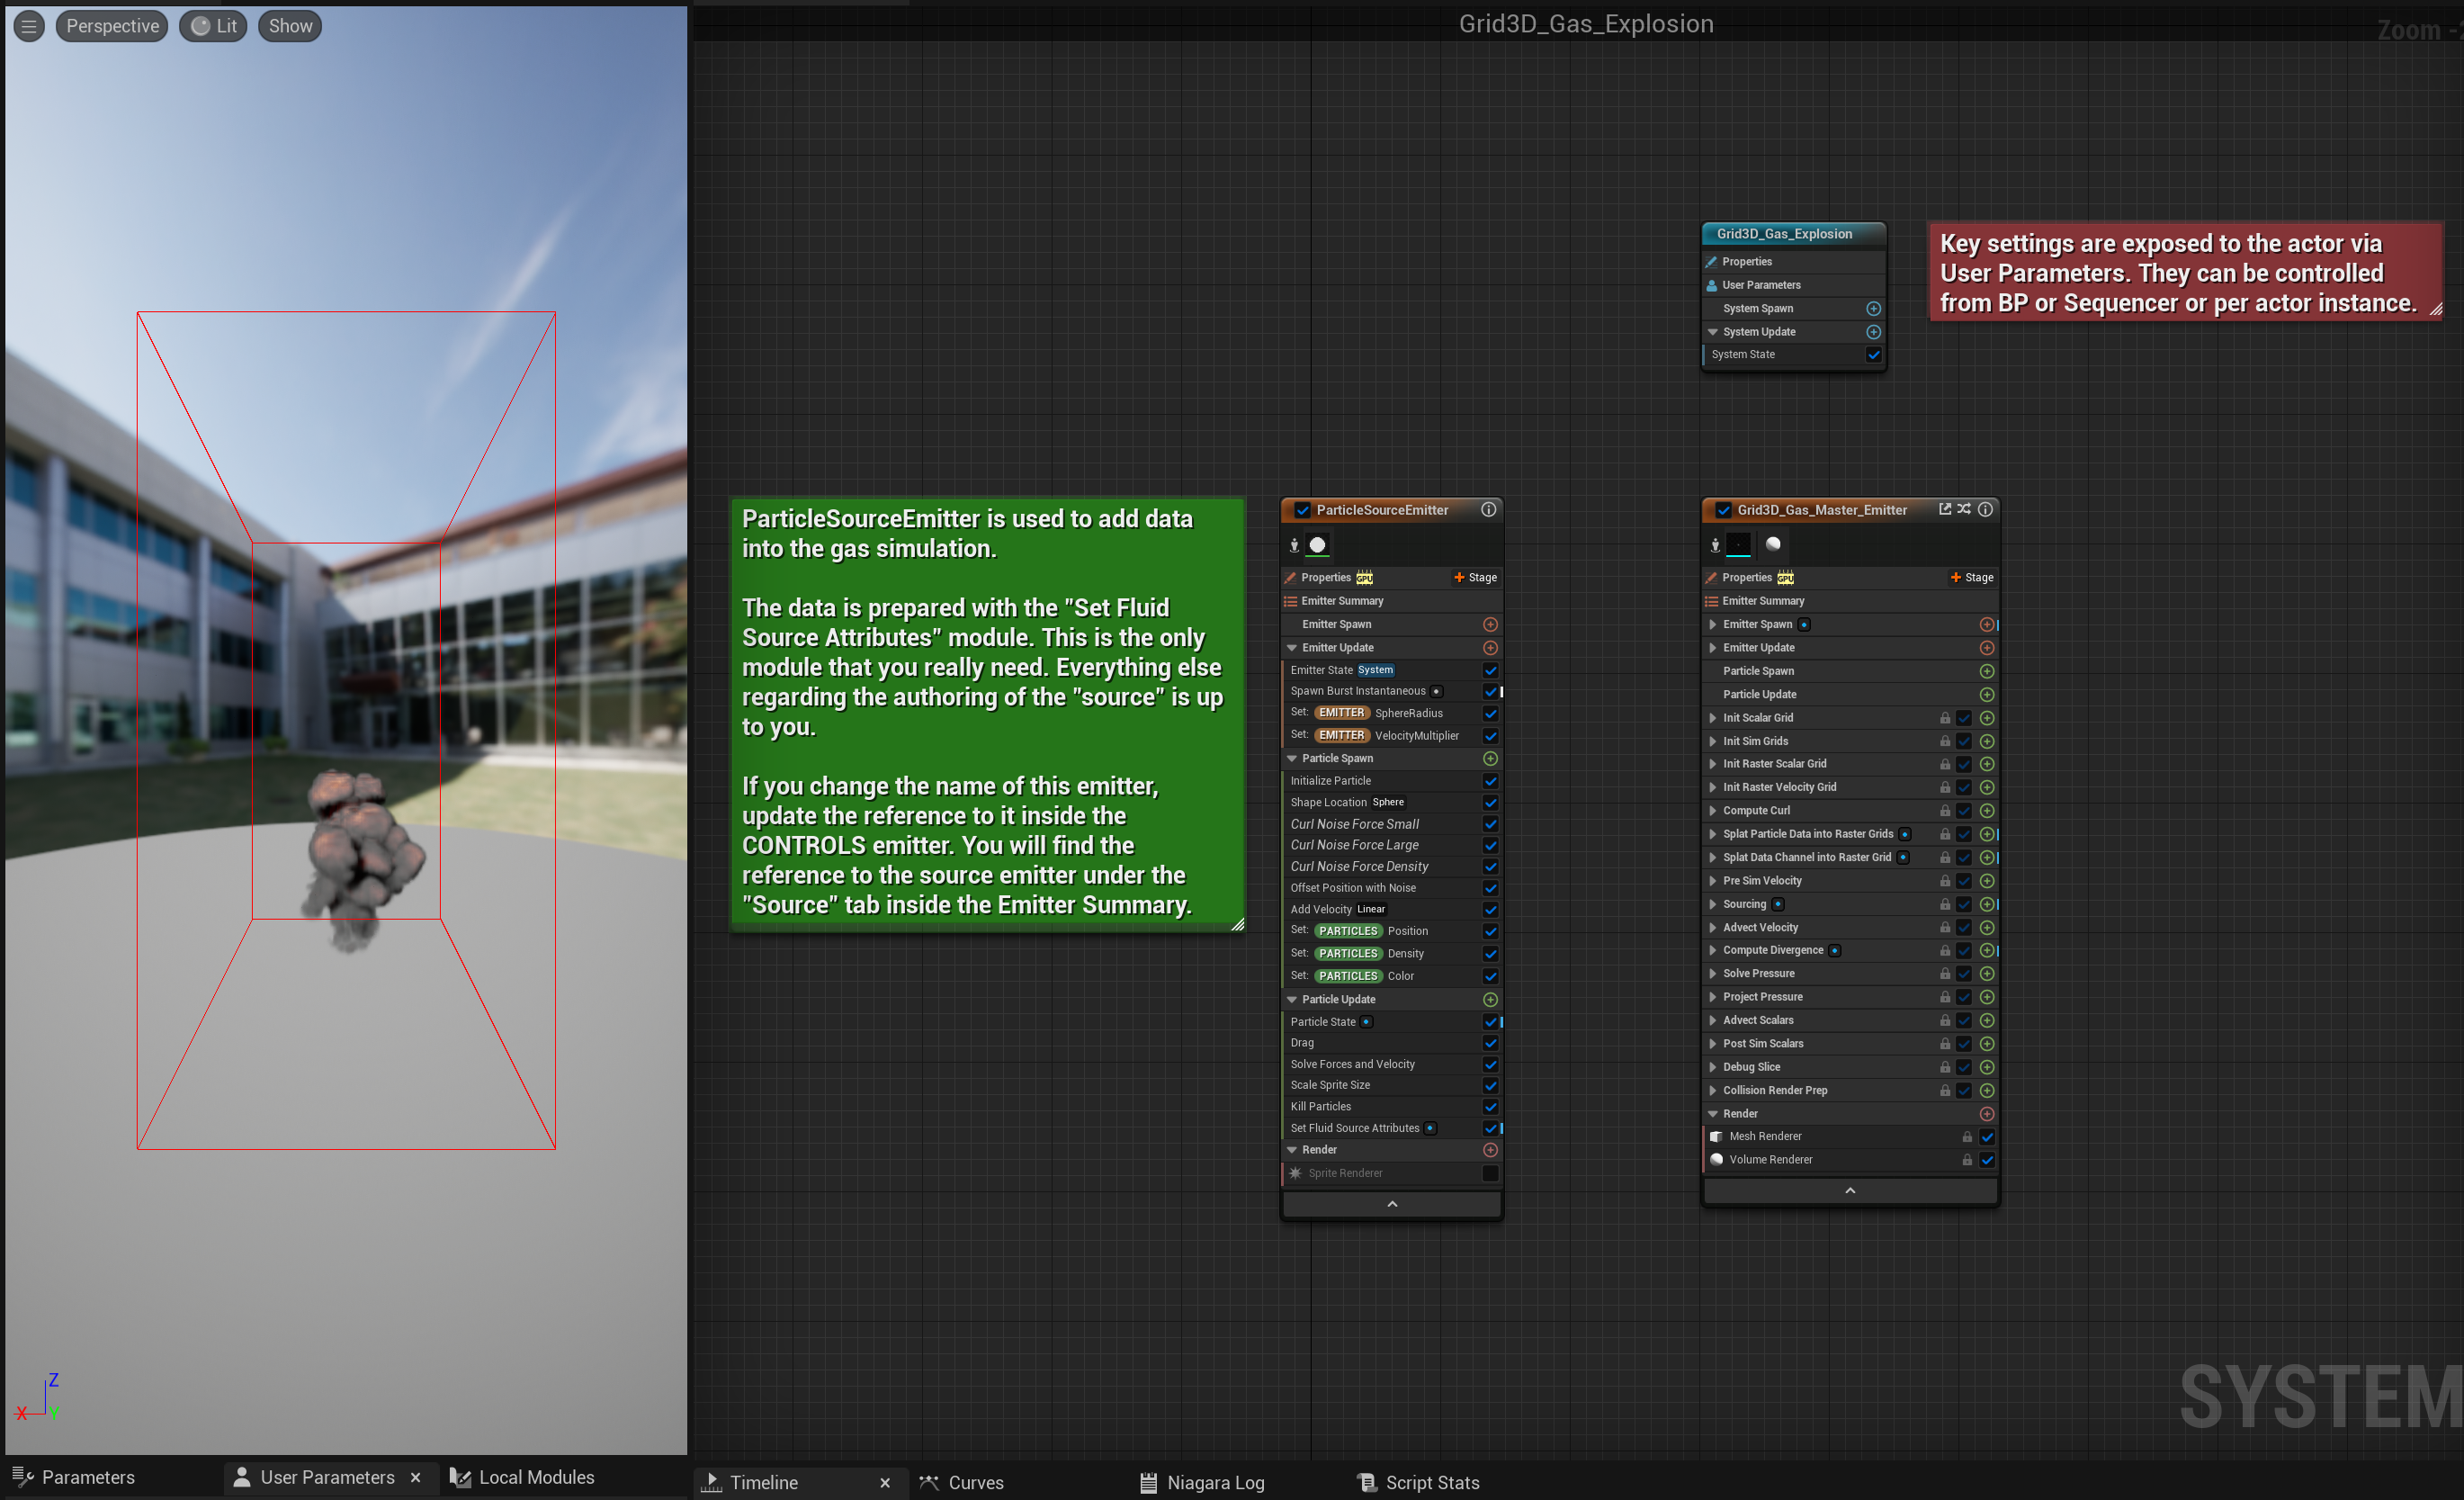The height and width of the screenshot is (1500, 2464).
Task: Open the Lit view mode menu
Action: coord(214,26)
